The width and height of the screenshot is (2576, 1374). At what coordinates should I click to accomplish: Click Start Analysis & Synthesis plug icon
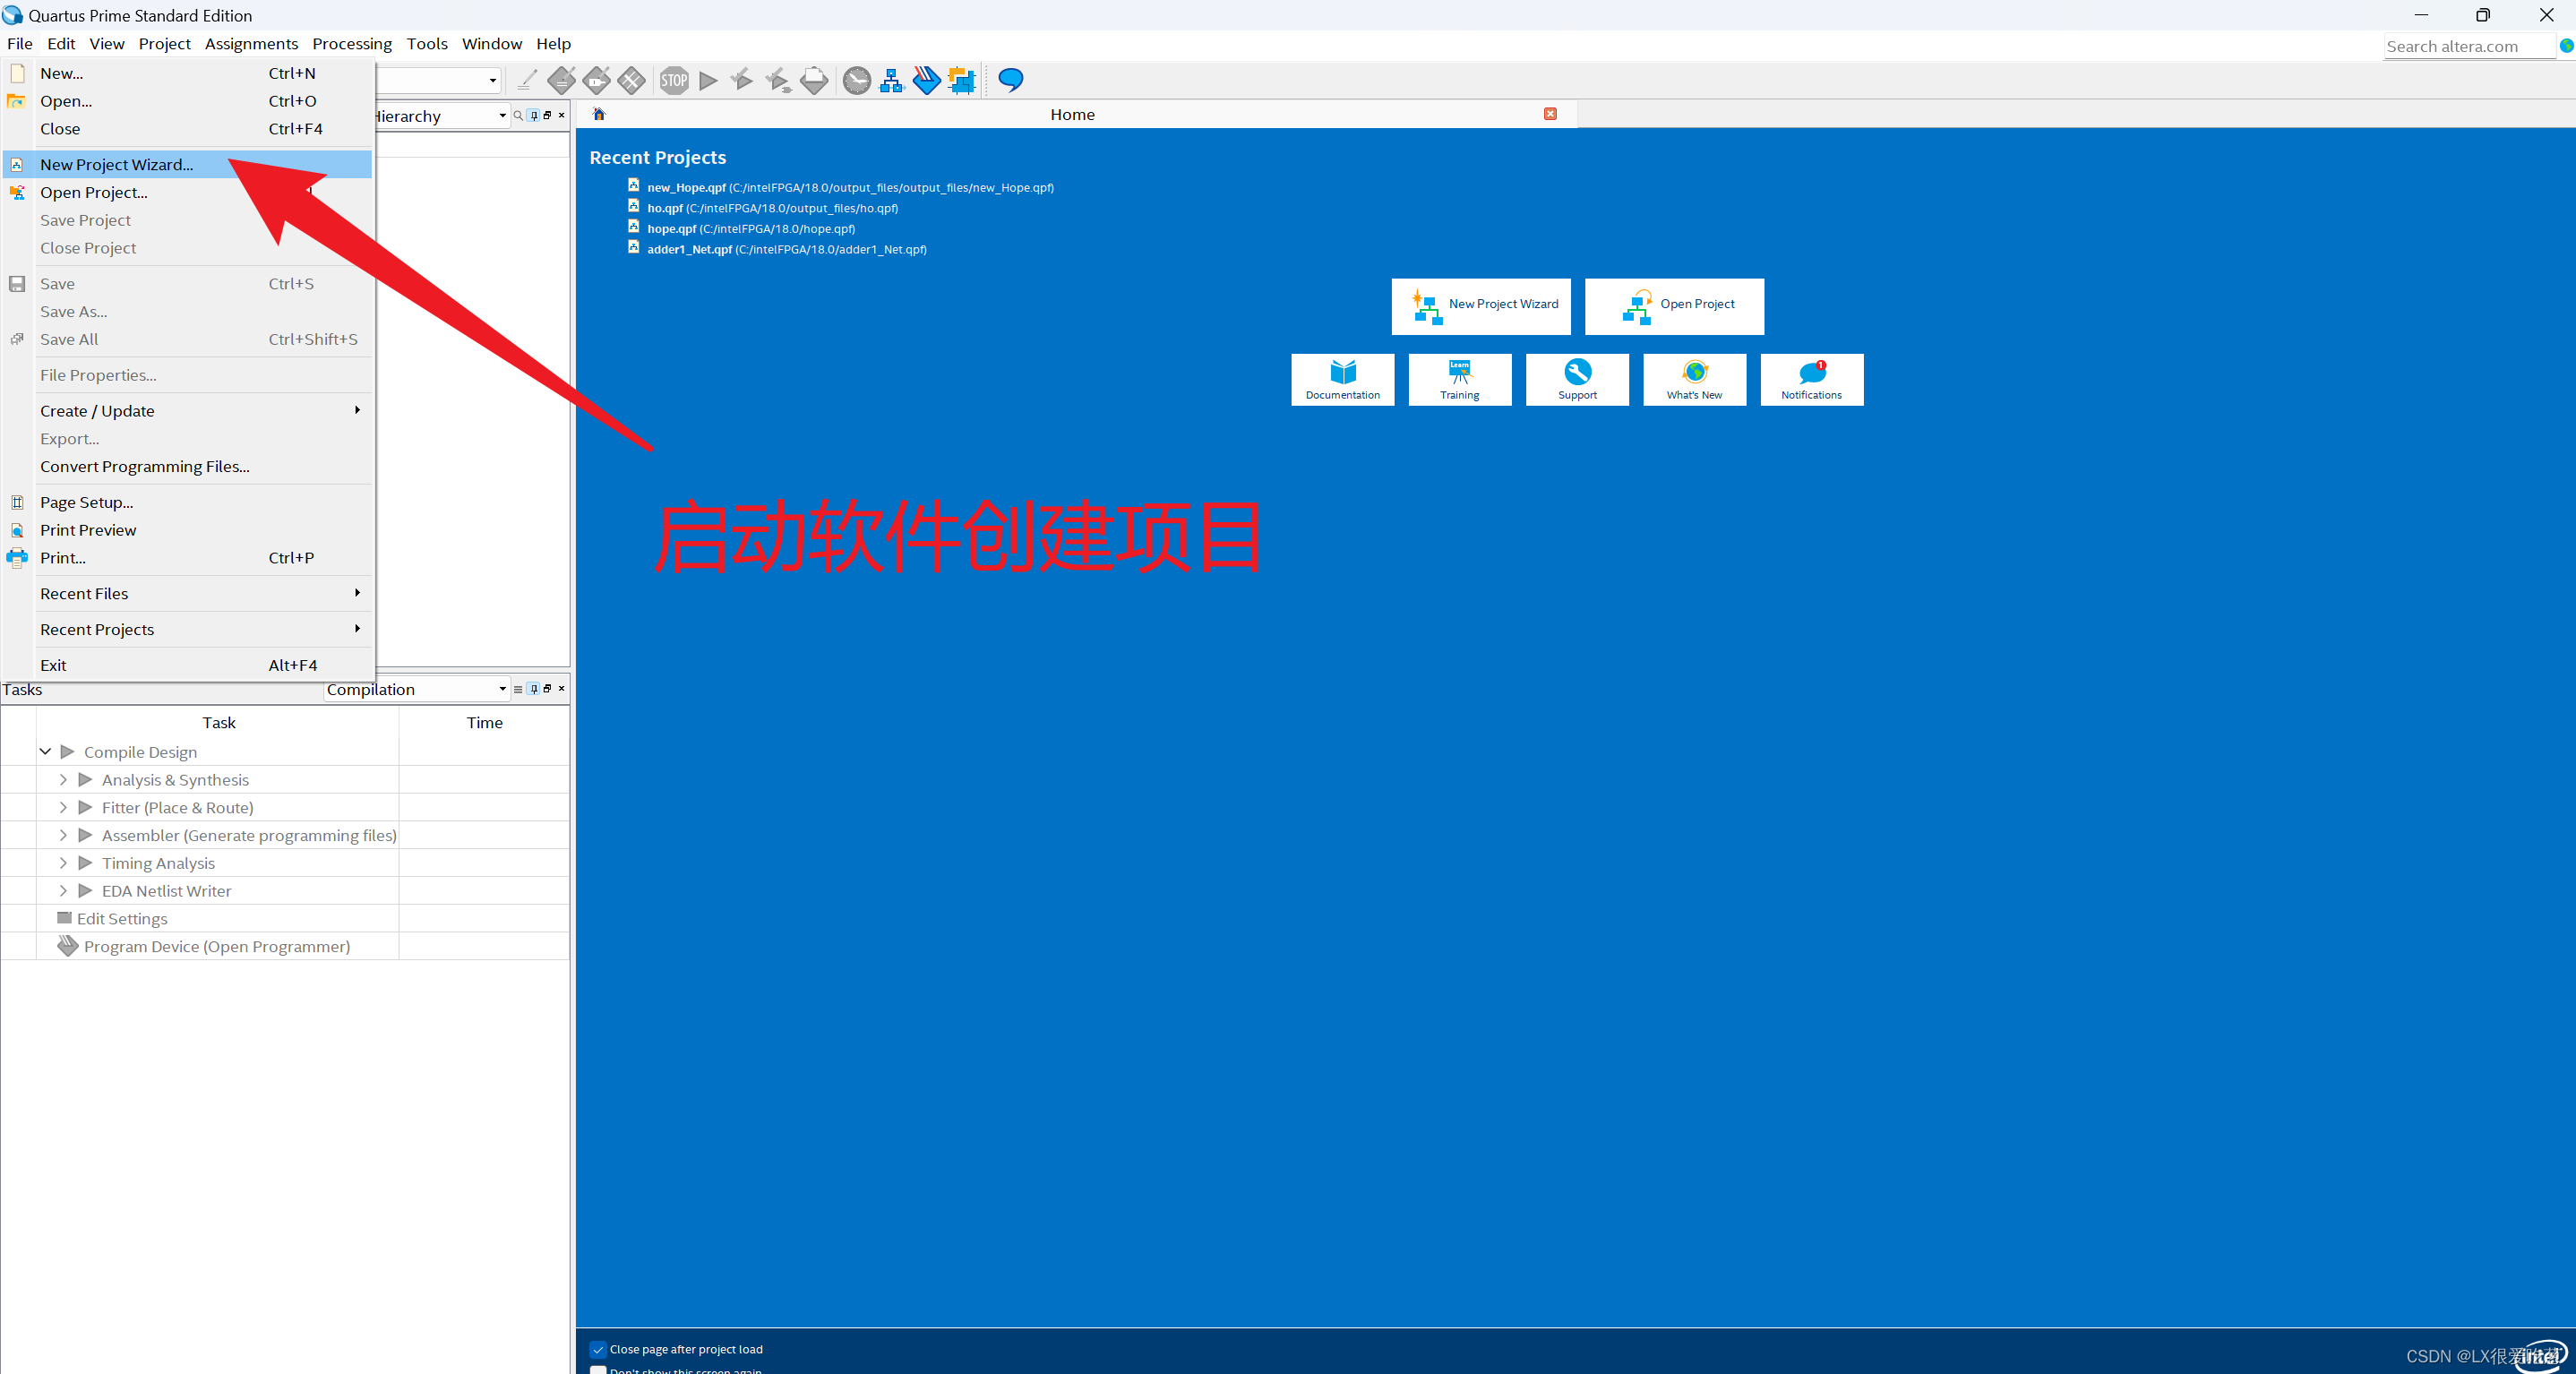778,80
